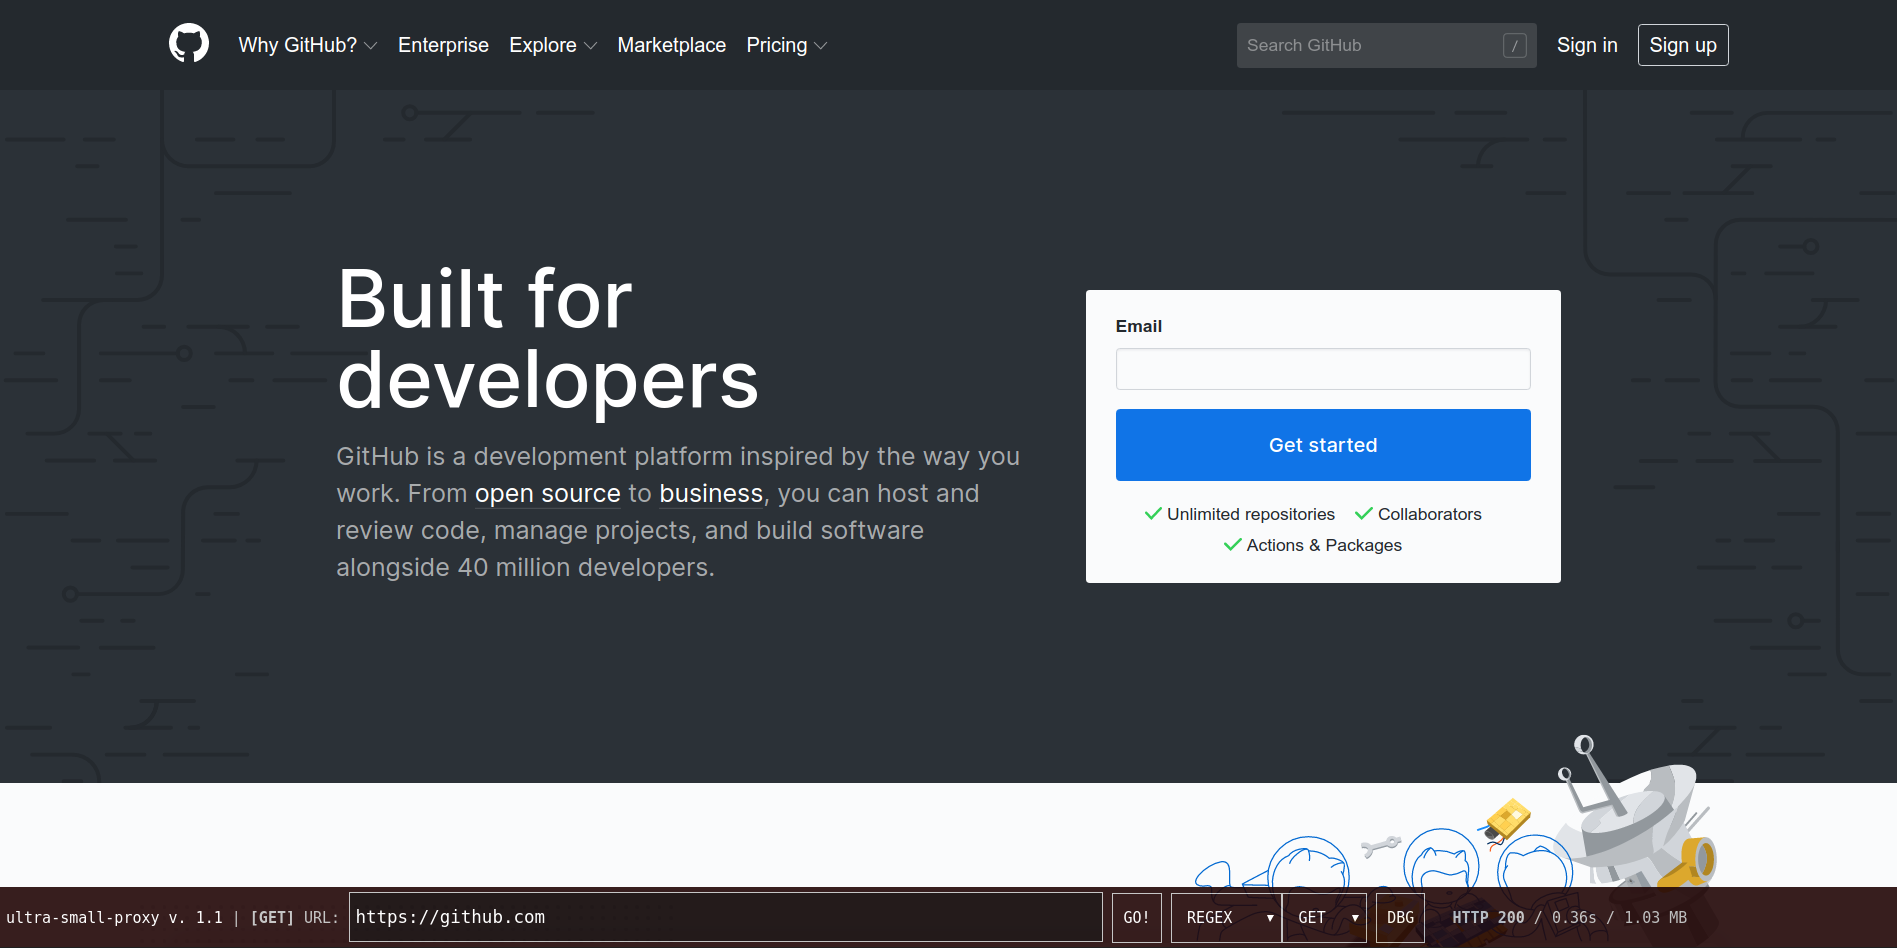
Task: Focus the Search GitHub field
Action: point(1386,45)
